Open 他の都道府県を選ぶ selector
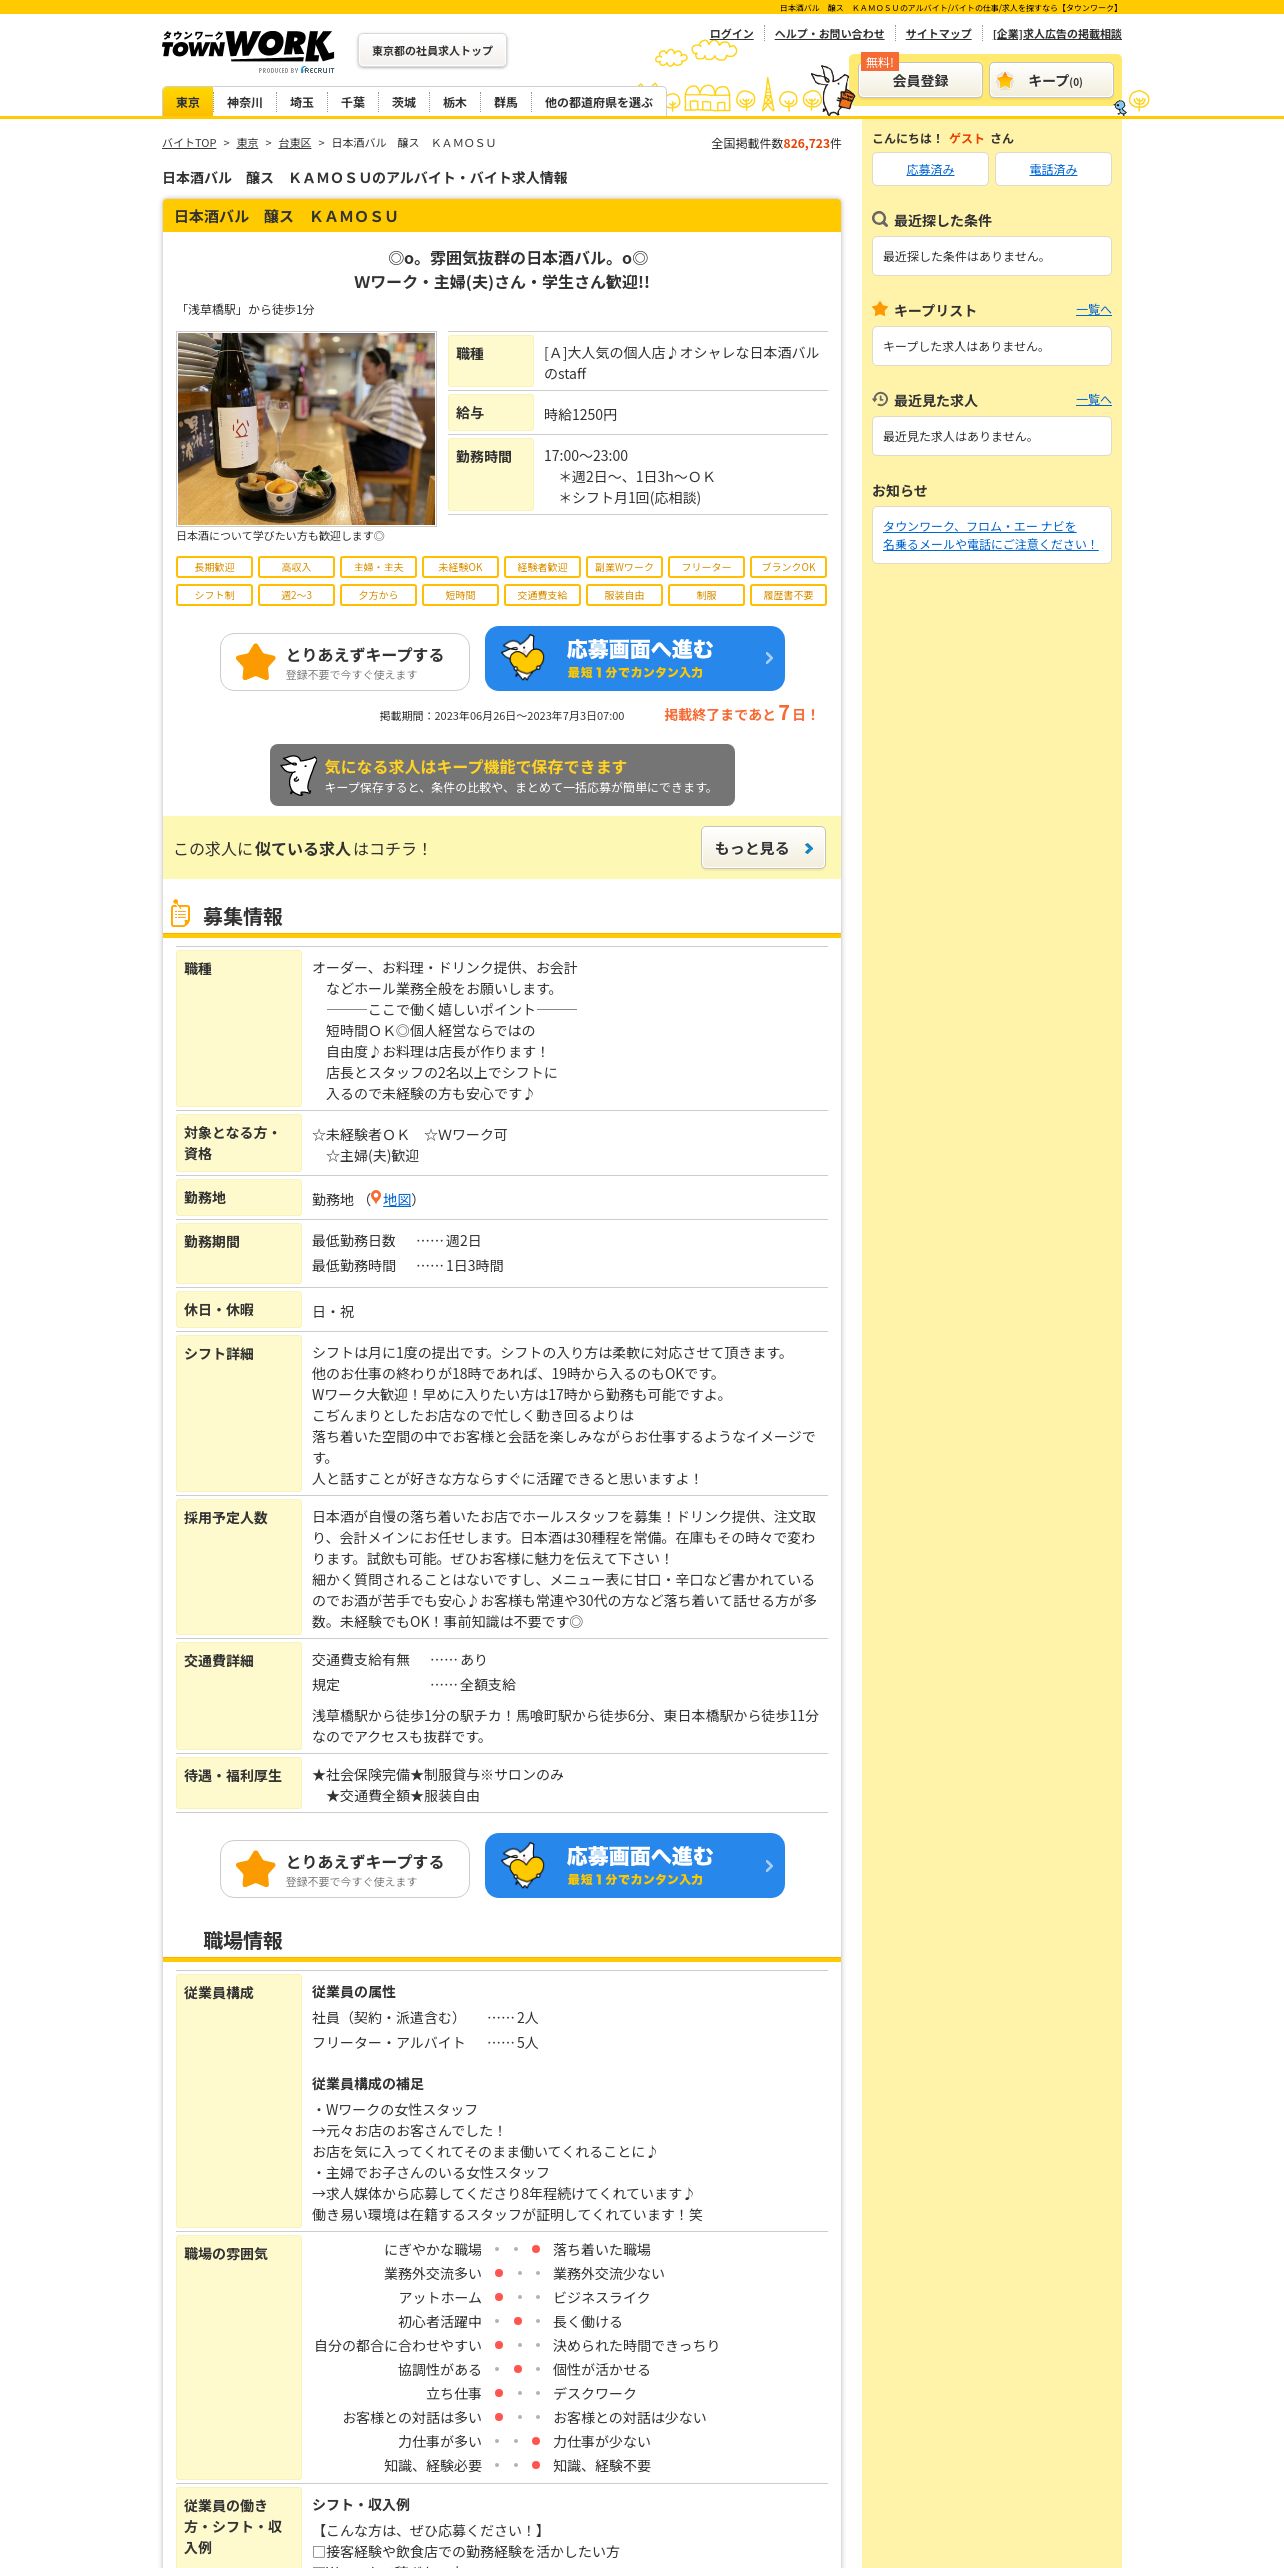The height and width of the screenshot is (2568, 1284). click(x=598, y=102)
